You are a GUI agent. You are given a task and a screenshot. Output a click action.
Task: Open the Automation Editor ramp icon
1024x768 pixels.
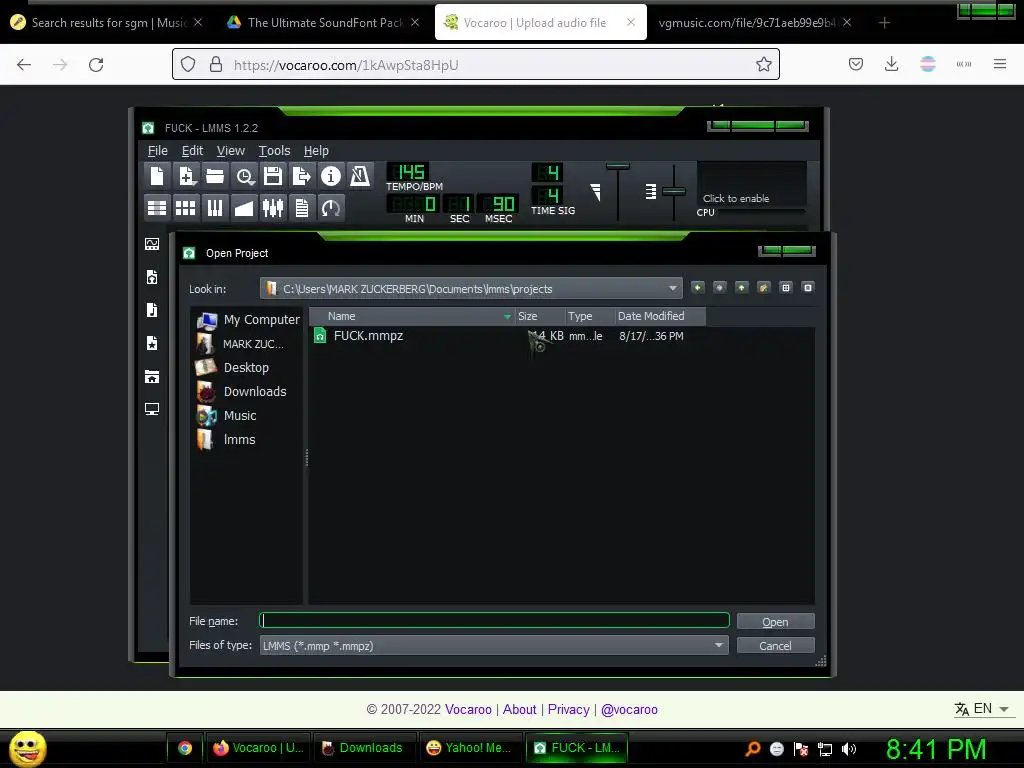pyautogui.click(x=244, y=208)
